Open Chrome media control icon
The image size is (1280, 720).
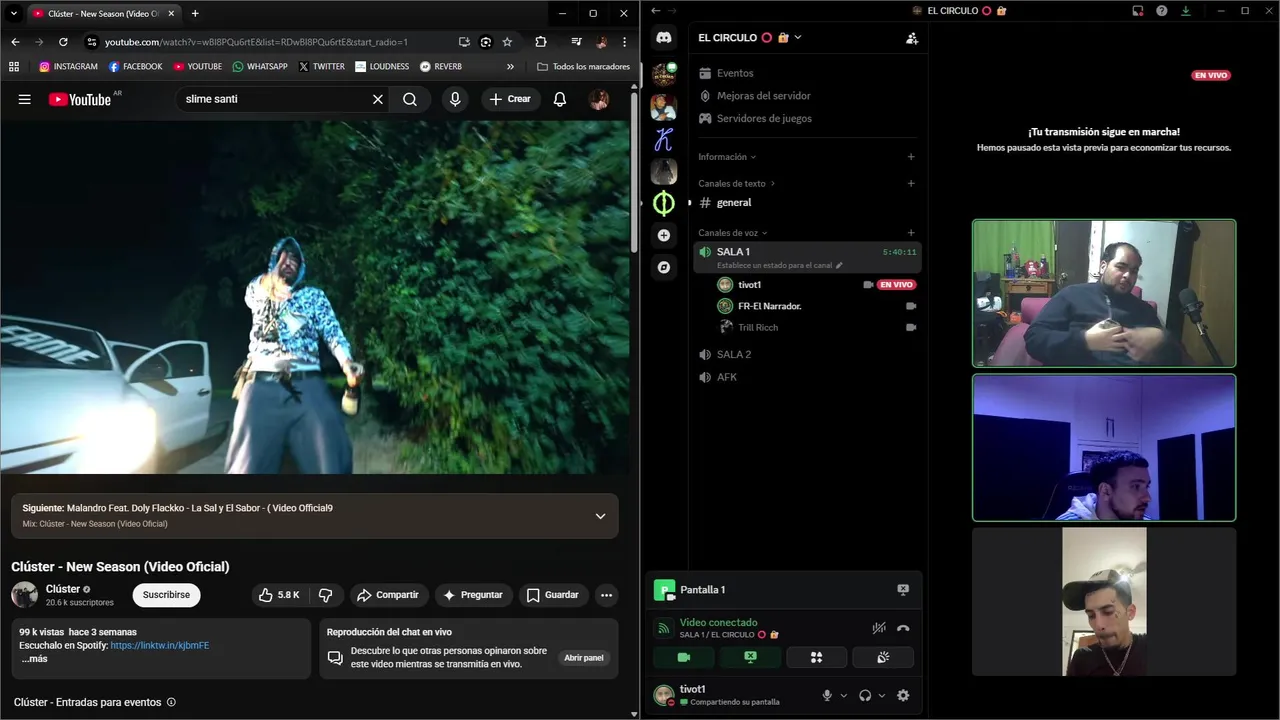[576, 42]
